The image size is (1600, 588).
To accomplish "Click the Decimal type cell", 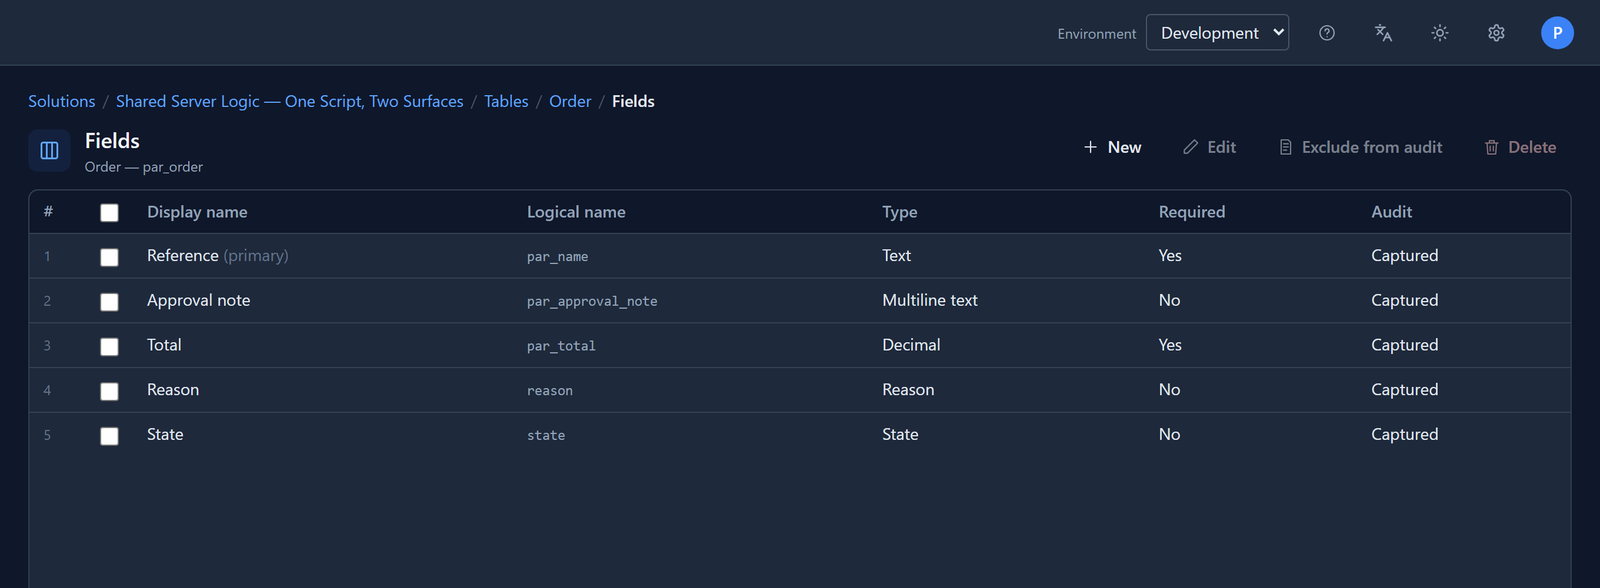I will point(911,345).
